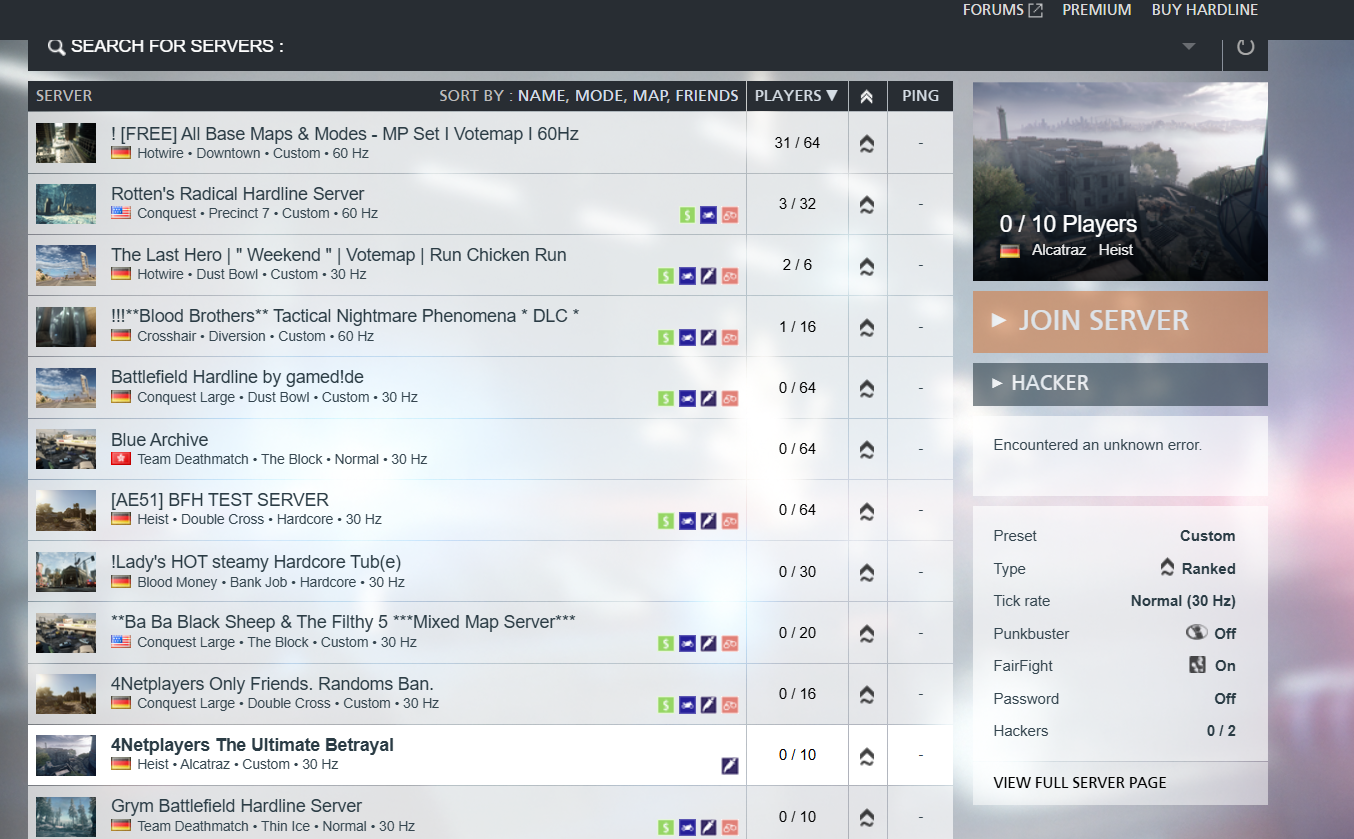Select 'Battlefield Hardline by gamed!de' server
The width and height of the screenshot is (1354, 839).
tap(237, 377)
